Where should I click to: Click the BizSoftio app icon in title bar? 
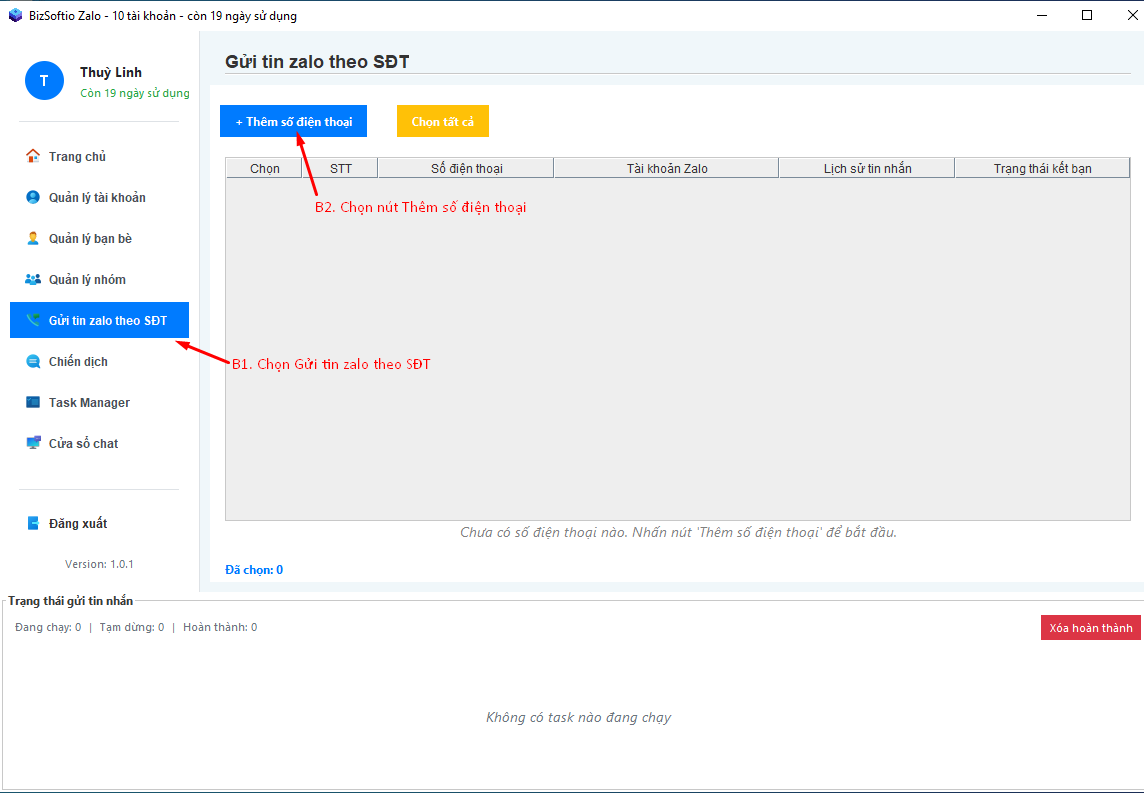click(x=15, y=15)
